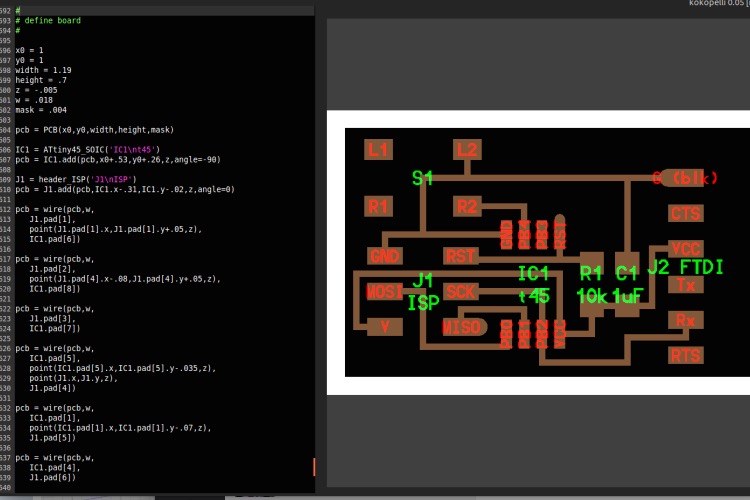The image size is (750, 500).
Task: Click the orange marker at editor's right edge
Action: [314, 467]
